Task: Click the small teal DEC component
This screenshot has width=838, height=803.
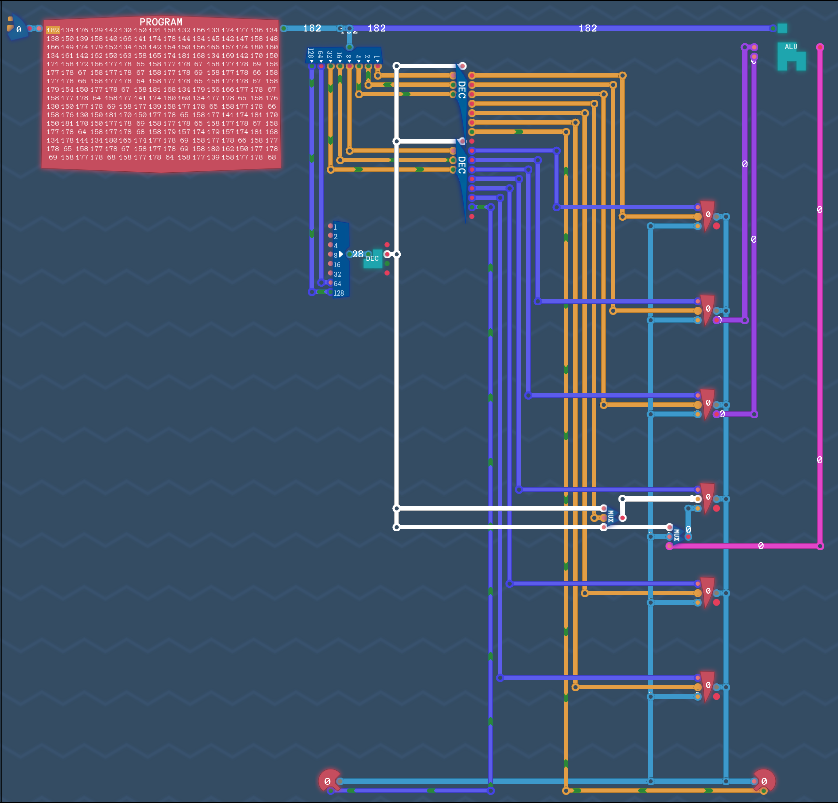Action: click(372, 257)
